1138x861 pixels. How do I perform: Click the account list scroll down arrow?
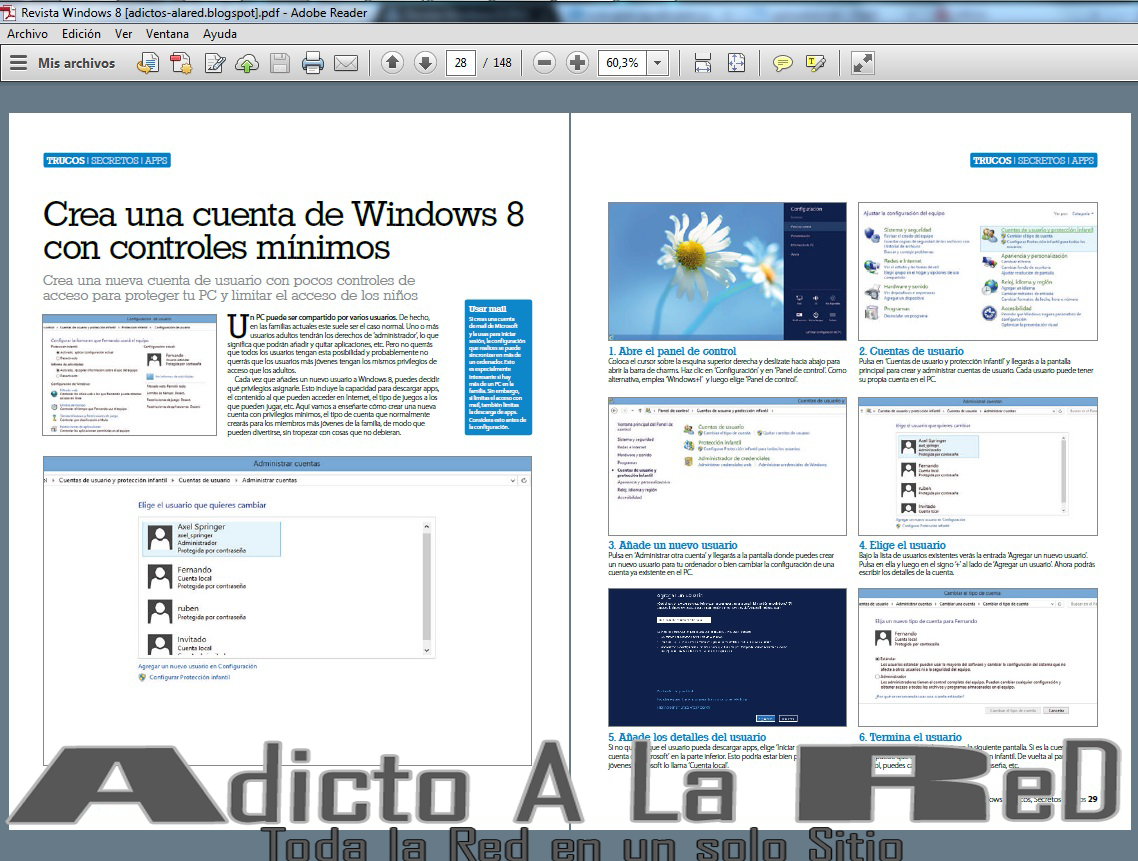click(x=427, y=650)
